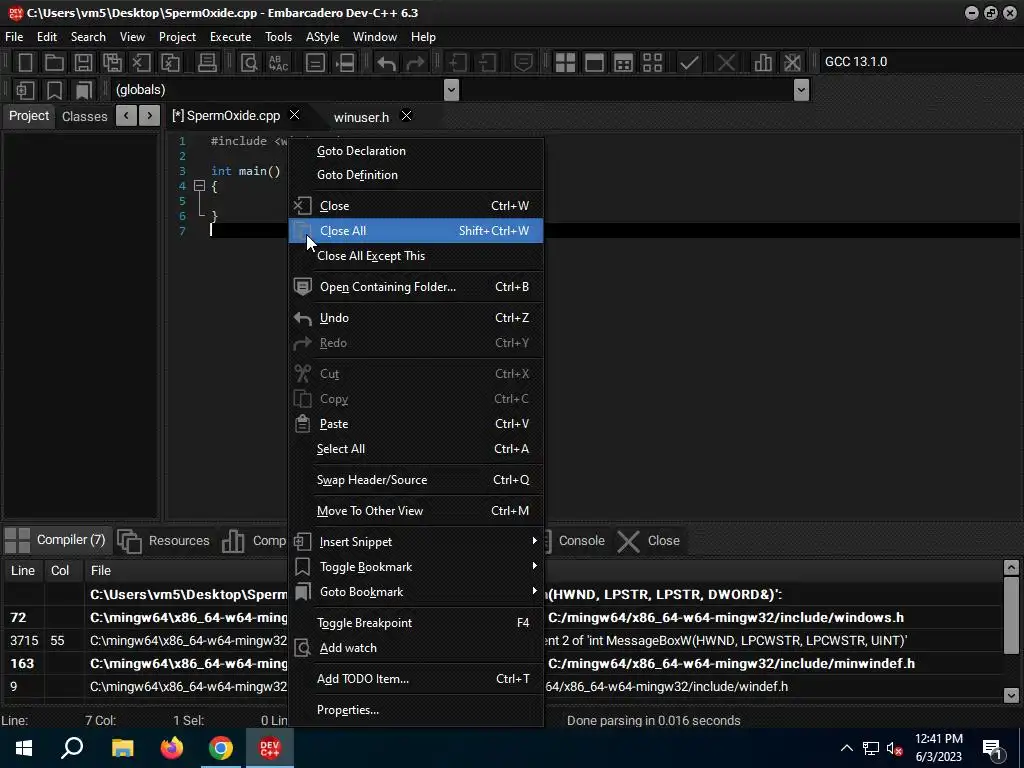Close the SpermOxide.cpp tab with its X

pyautogui.click(x=295, y=115)
